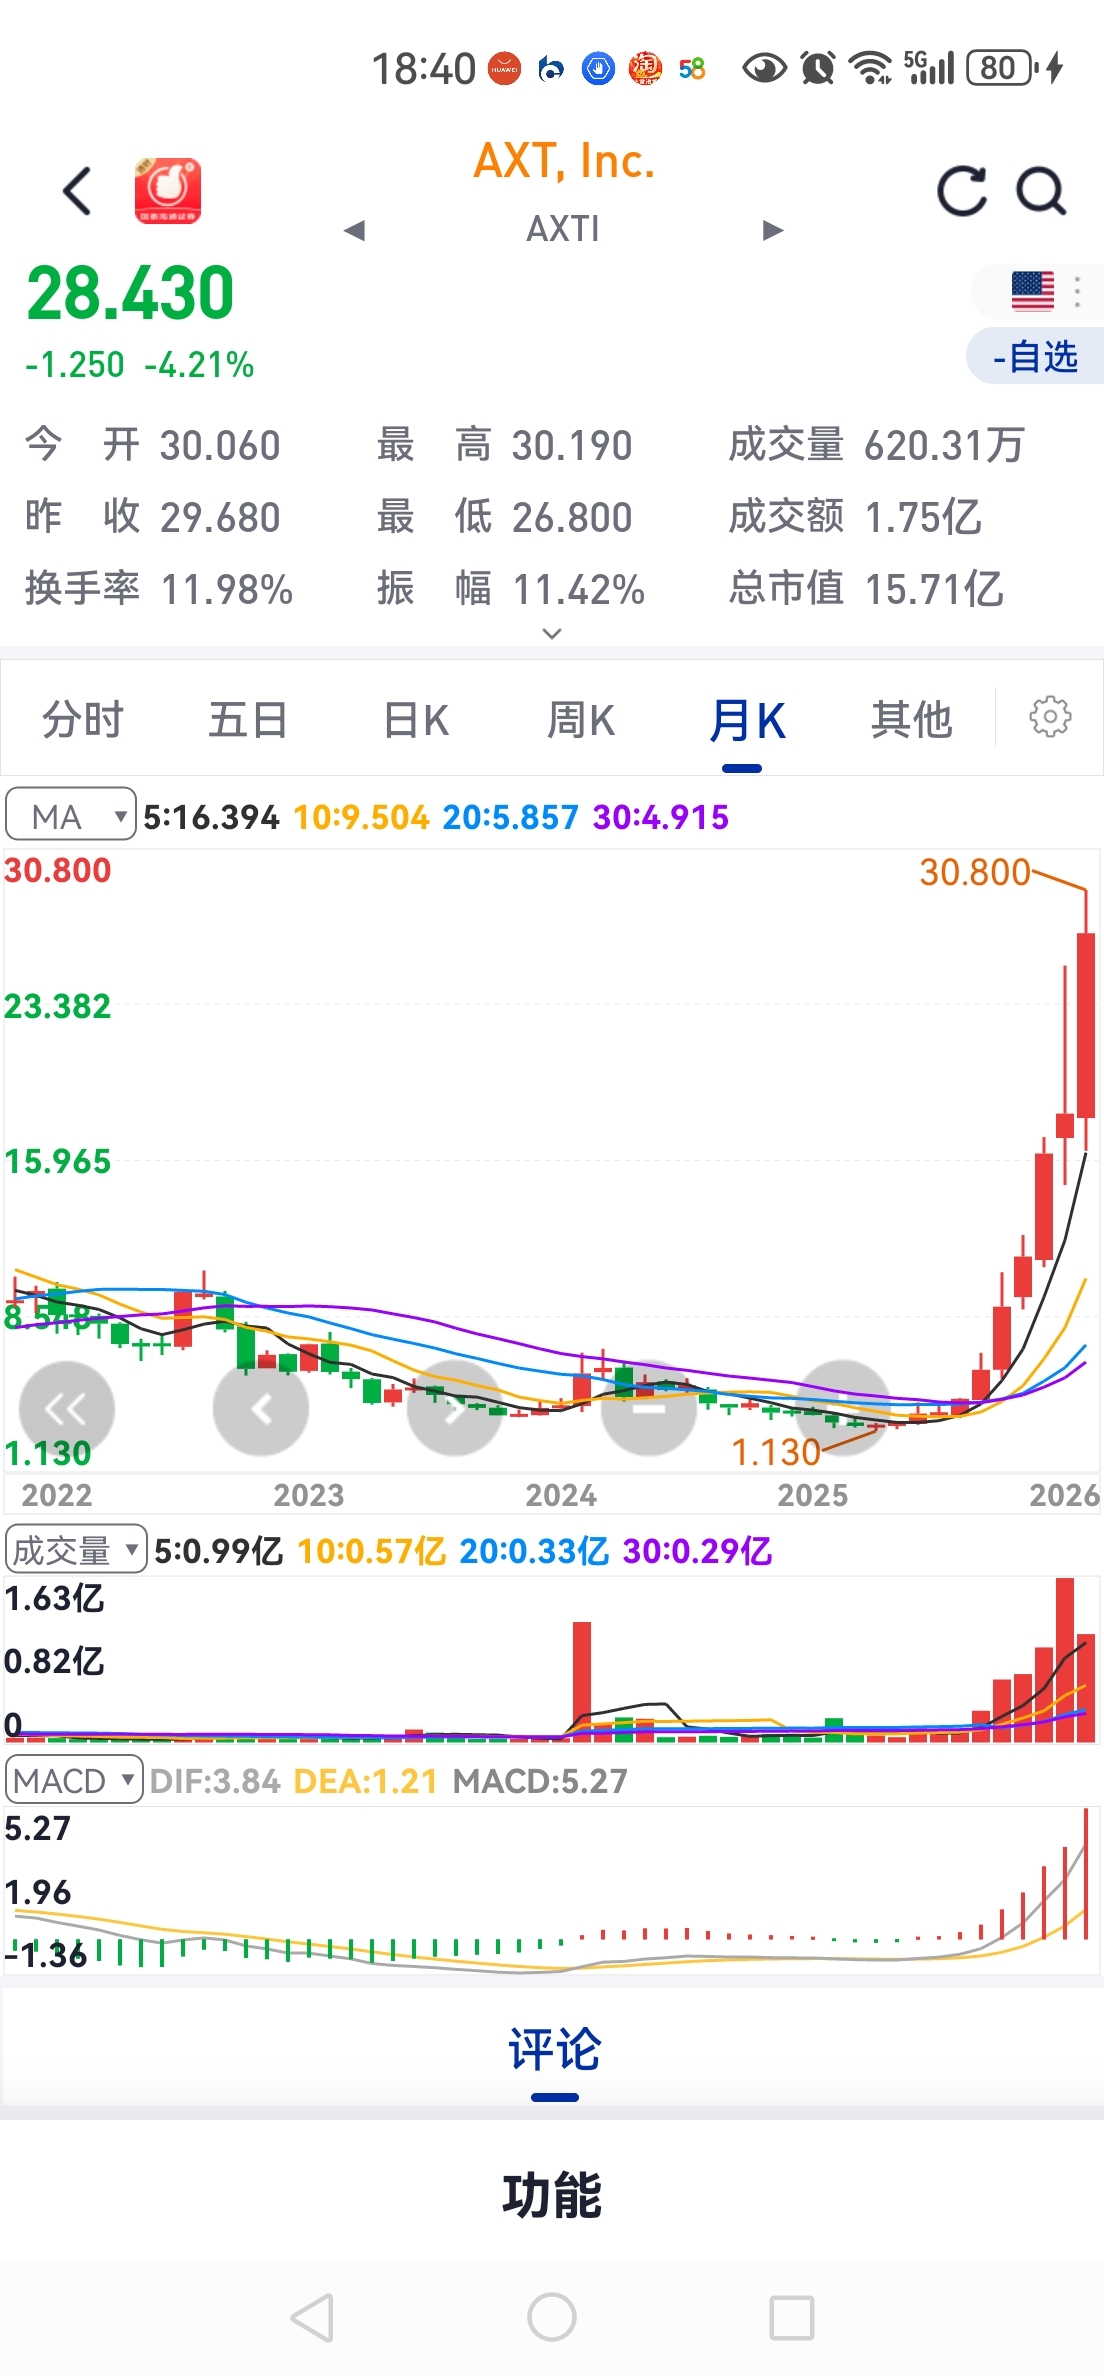The width and height of the screenshot is (1104, 2376).
Task: Select the 月K monthly candlestick tab
Action: [x=747, y=720]
